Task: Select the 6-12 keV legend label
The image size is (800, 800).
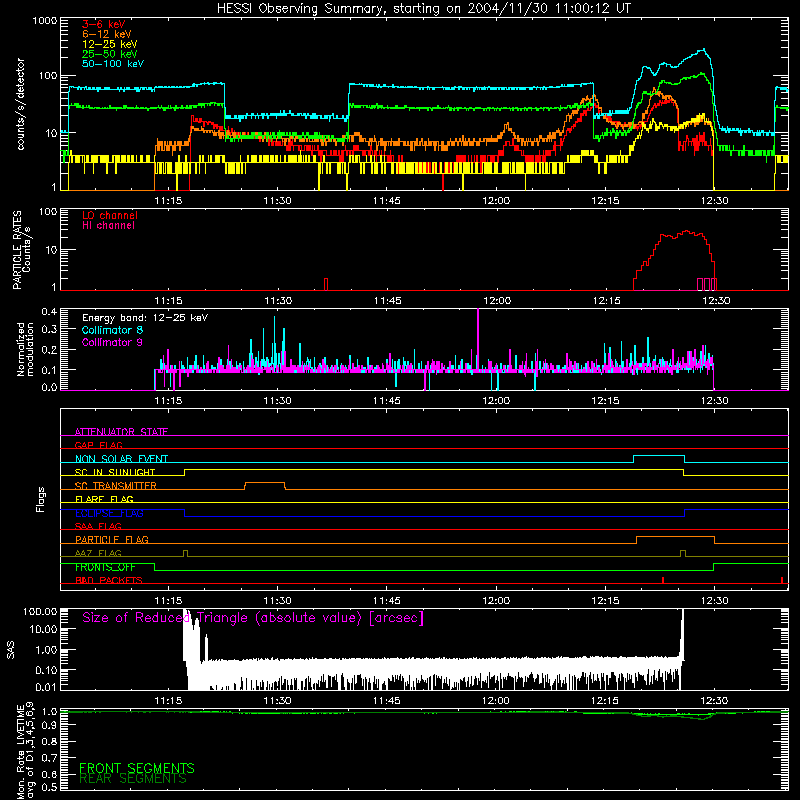Action: tap(107, 34)
